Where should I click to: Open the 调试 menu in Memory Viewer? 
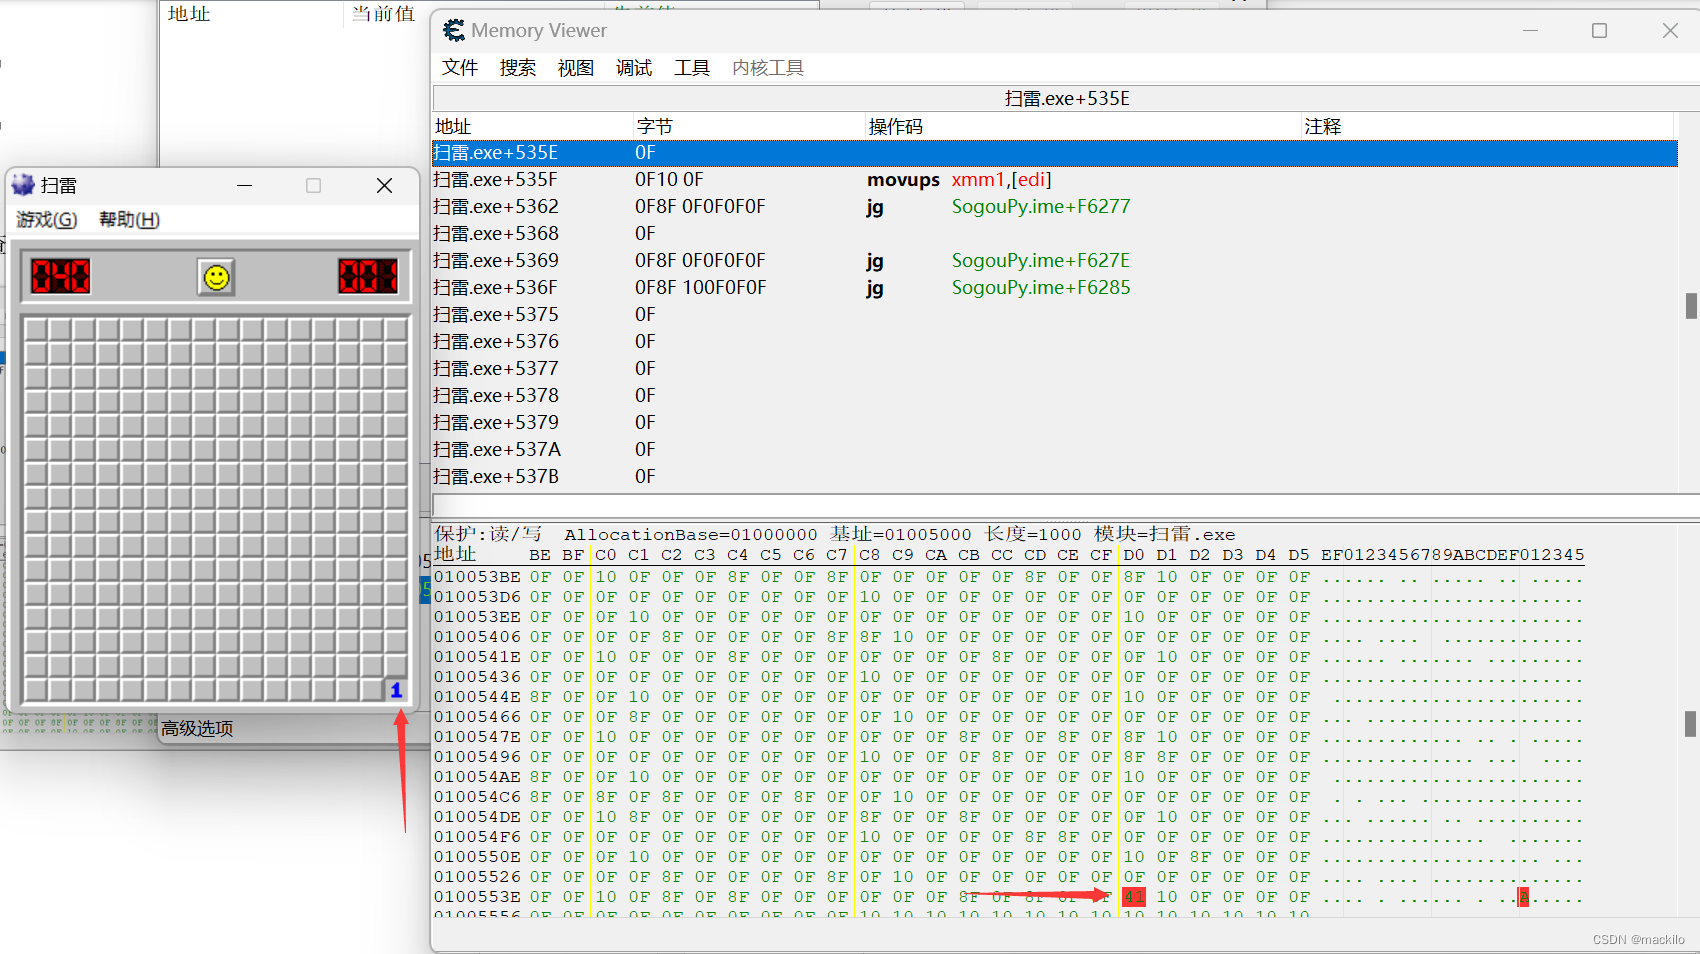tap(634, 68)
